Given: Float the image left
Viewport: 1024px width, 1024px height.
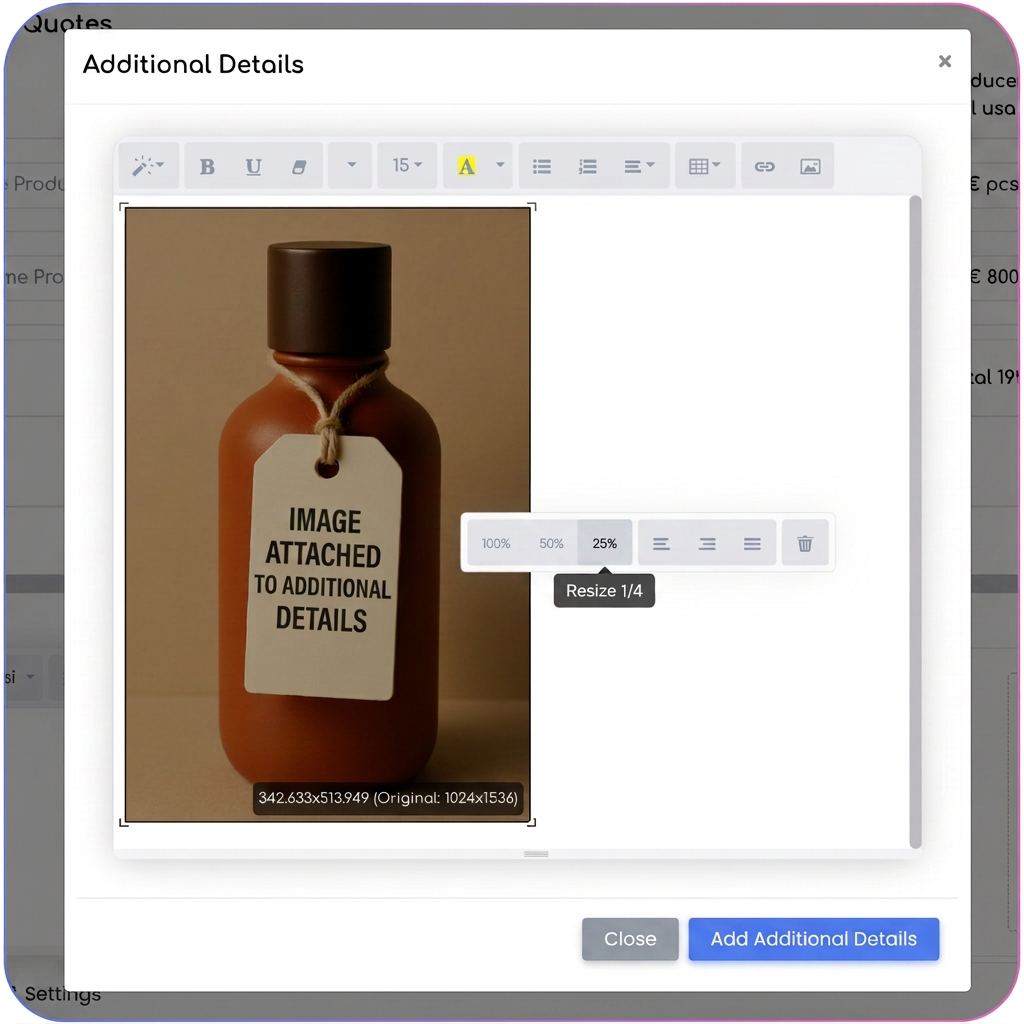Looking at the screenshot, I should 661,543.
